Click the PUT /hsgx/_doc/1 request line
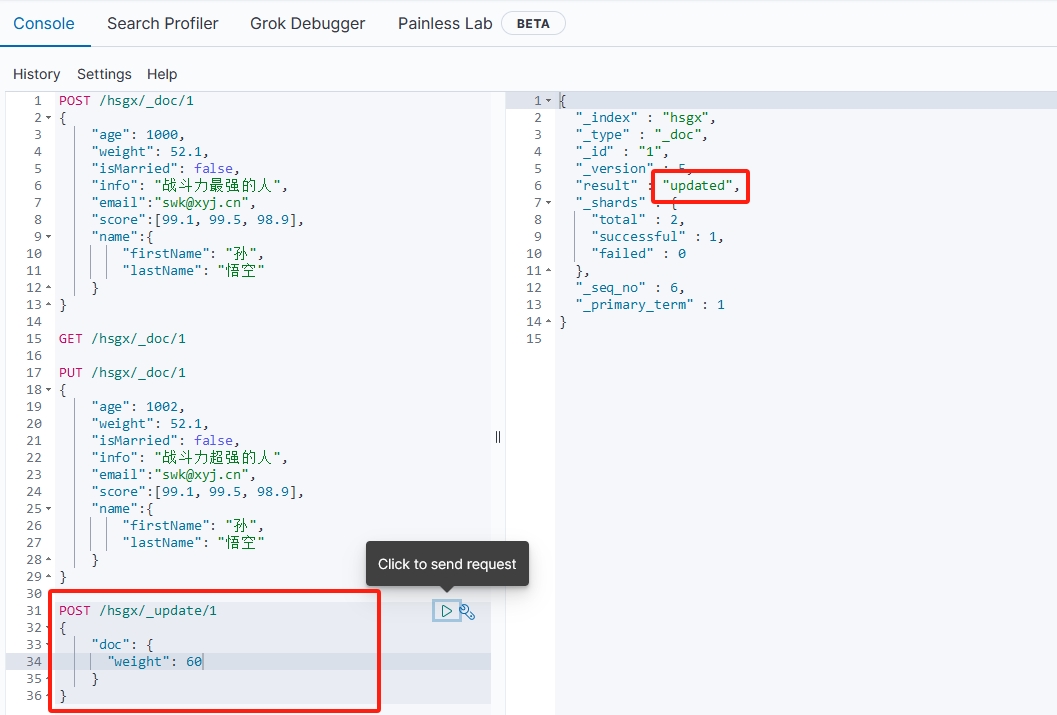The height and width of the screenshot is (715, 1057). pyautogui.click(x=122, y=373)
